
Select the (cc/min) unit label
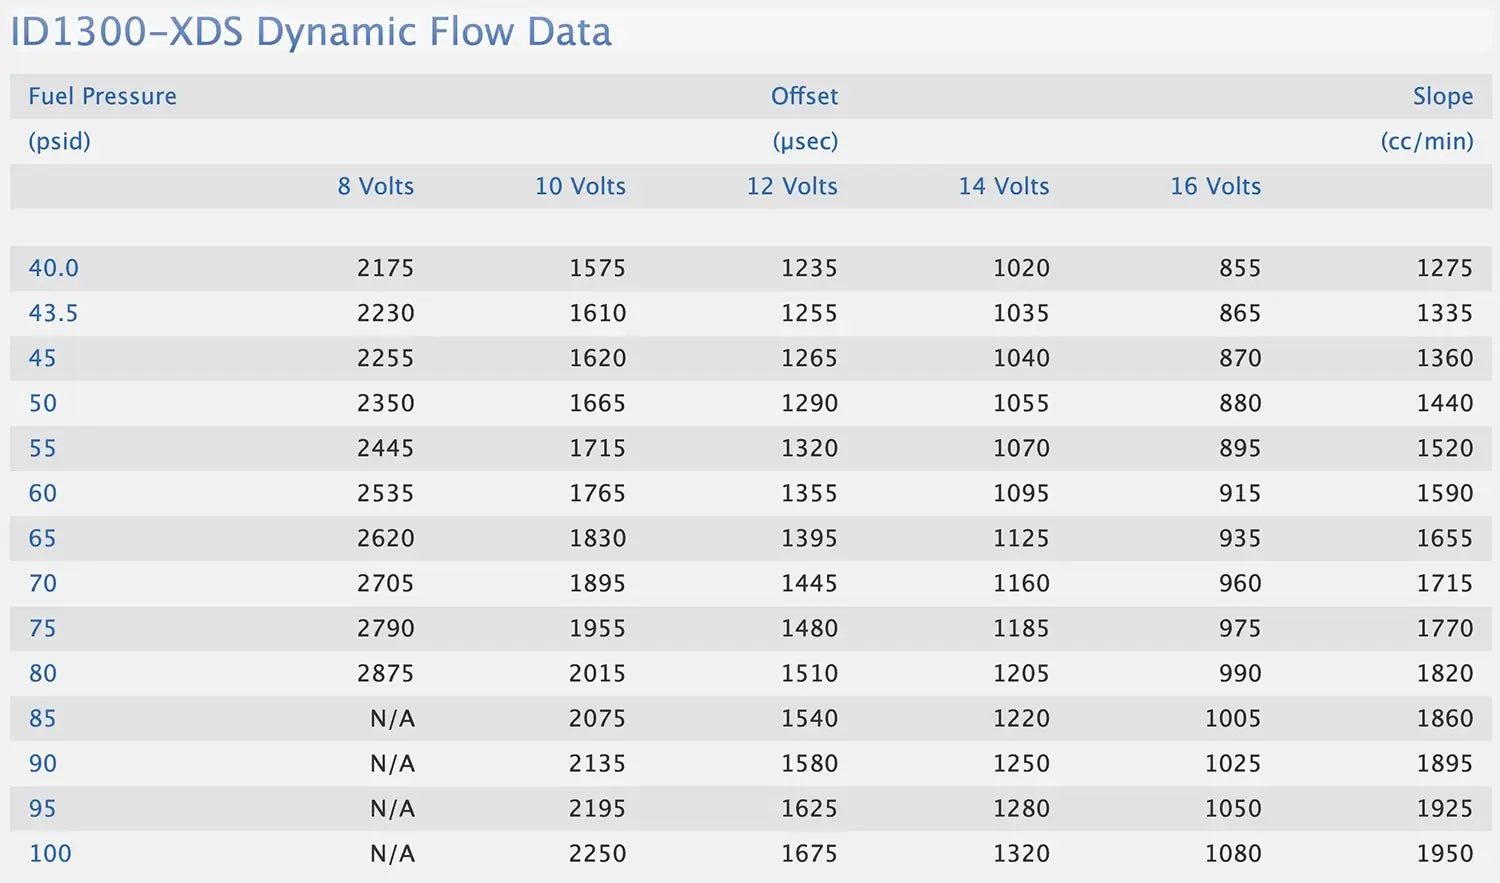coord(1427,141)
